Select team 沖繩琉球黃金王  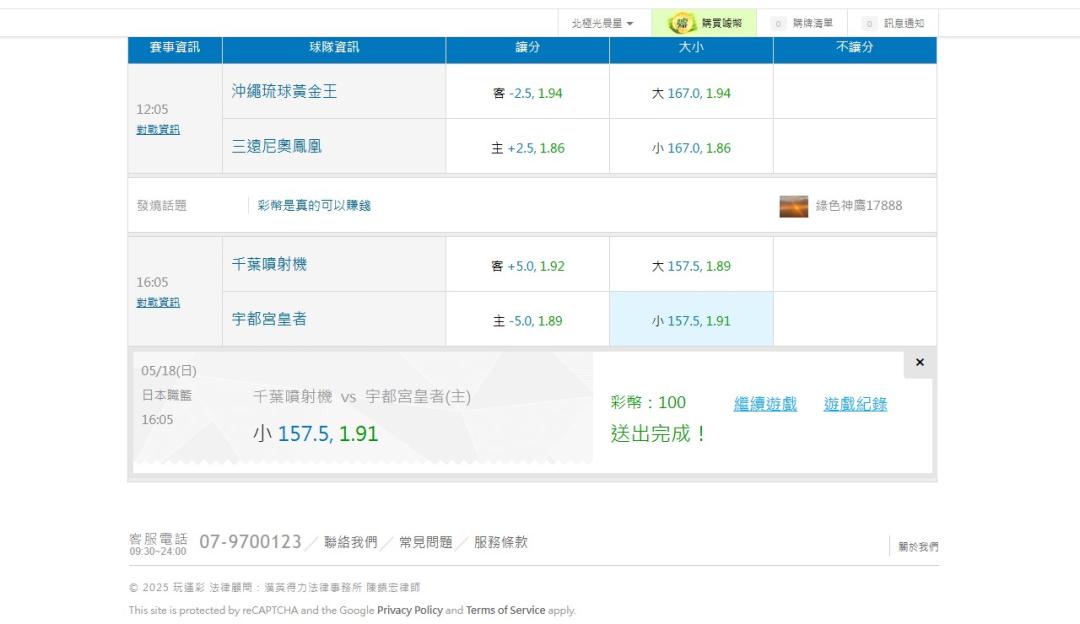click(284, 92)
